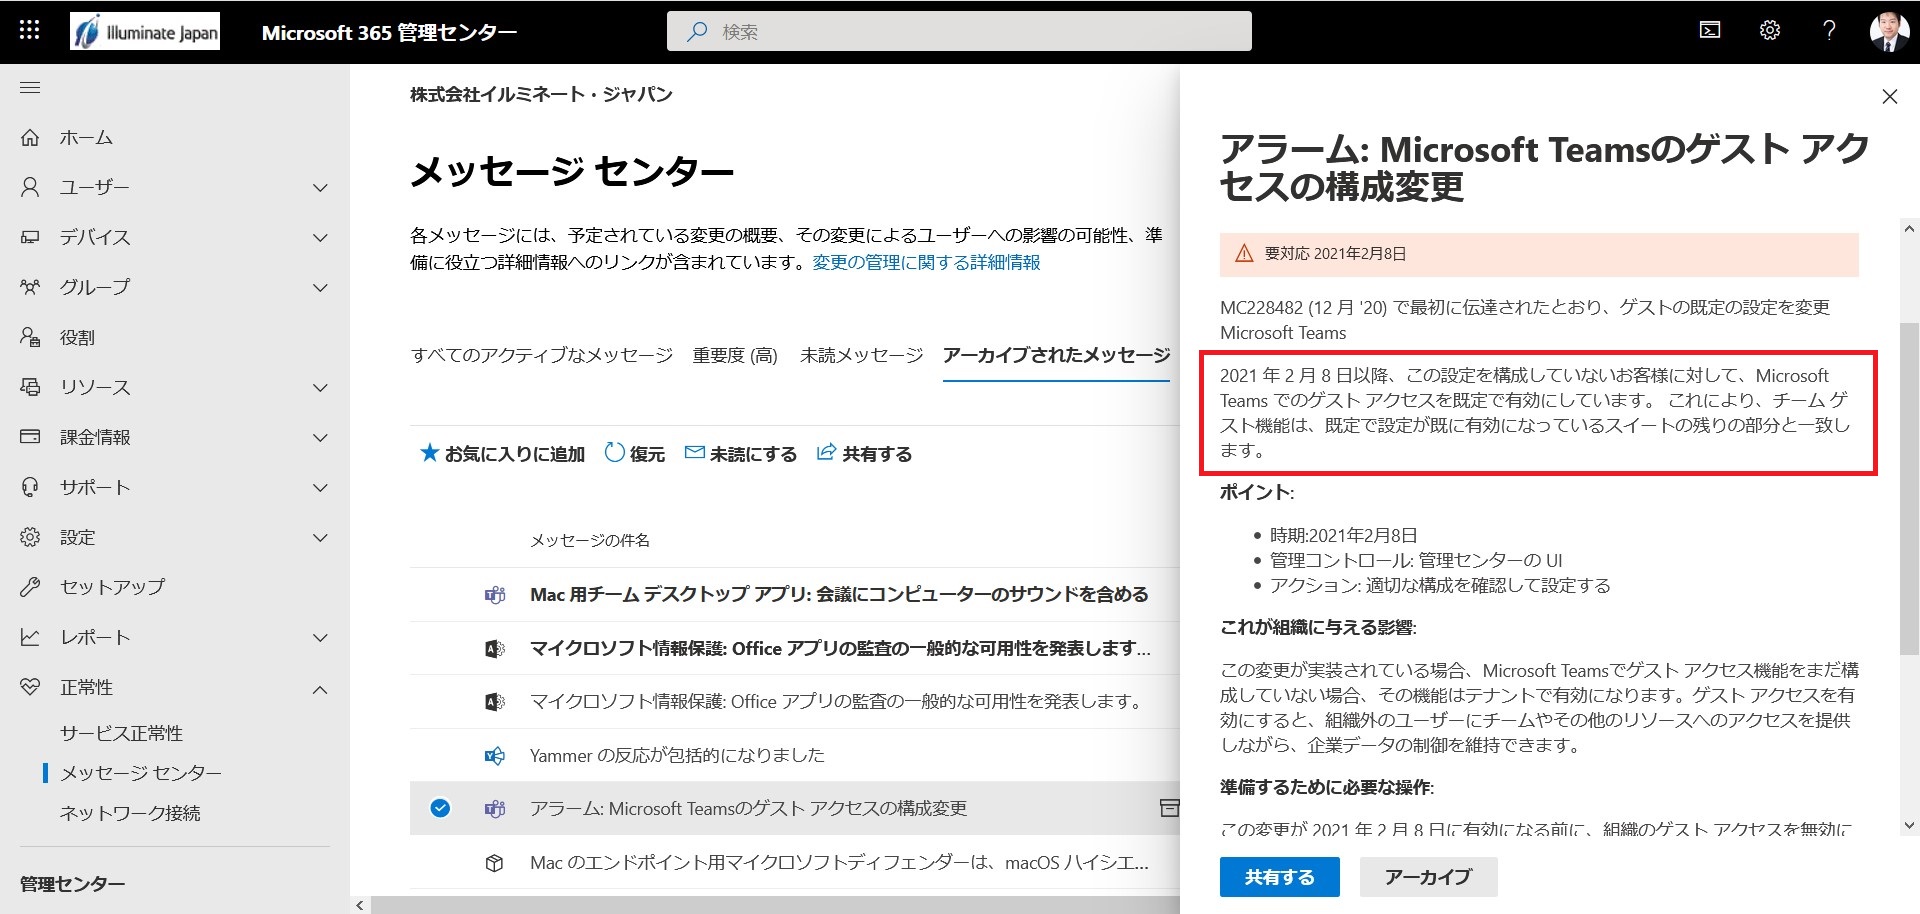Click the 設定 gear icon in sidebar
The height and width of the screenshot is (914, 1920).
click(30, 537)
